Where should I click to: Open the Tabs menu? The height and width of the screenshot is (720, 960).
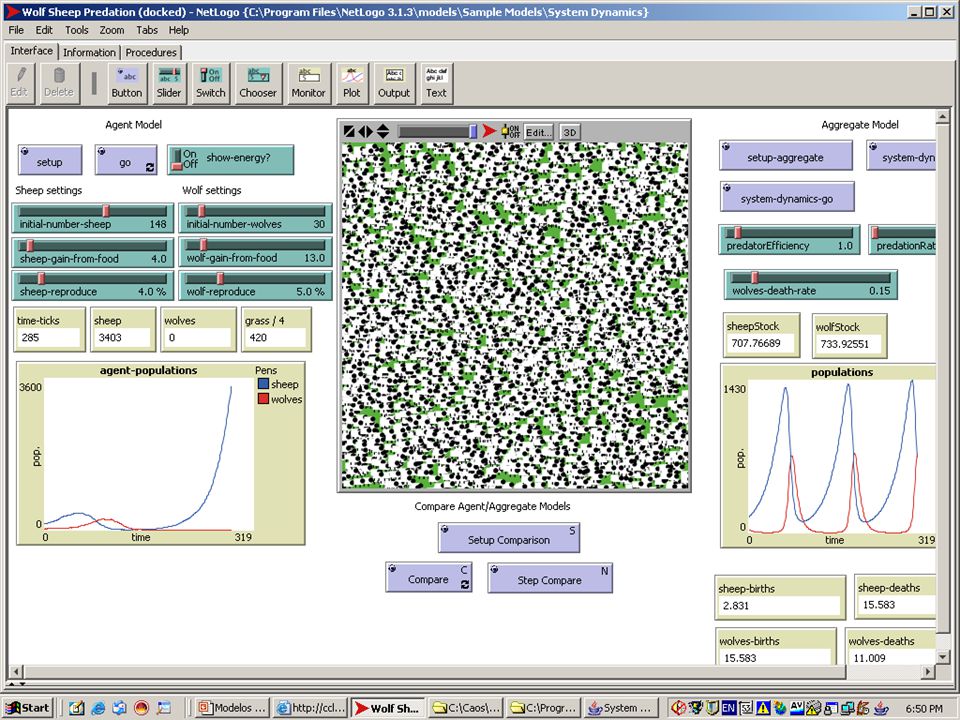pos(147,30)
